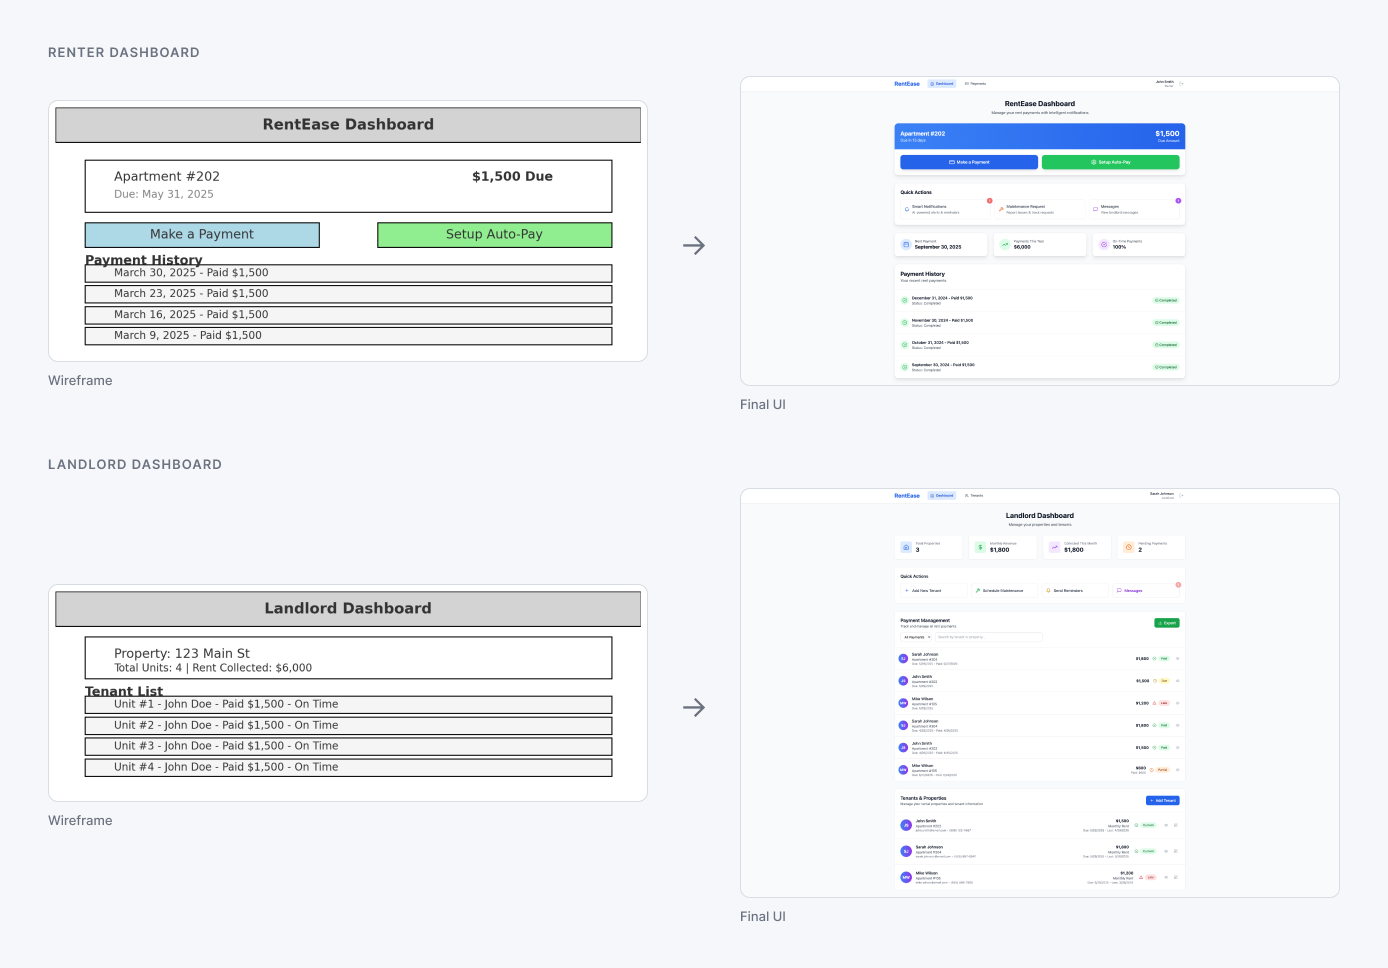Select the Dashboard tab in landlord final UI
The image size is (1388, 968).
click(942, 496)
